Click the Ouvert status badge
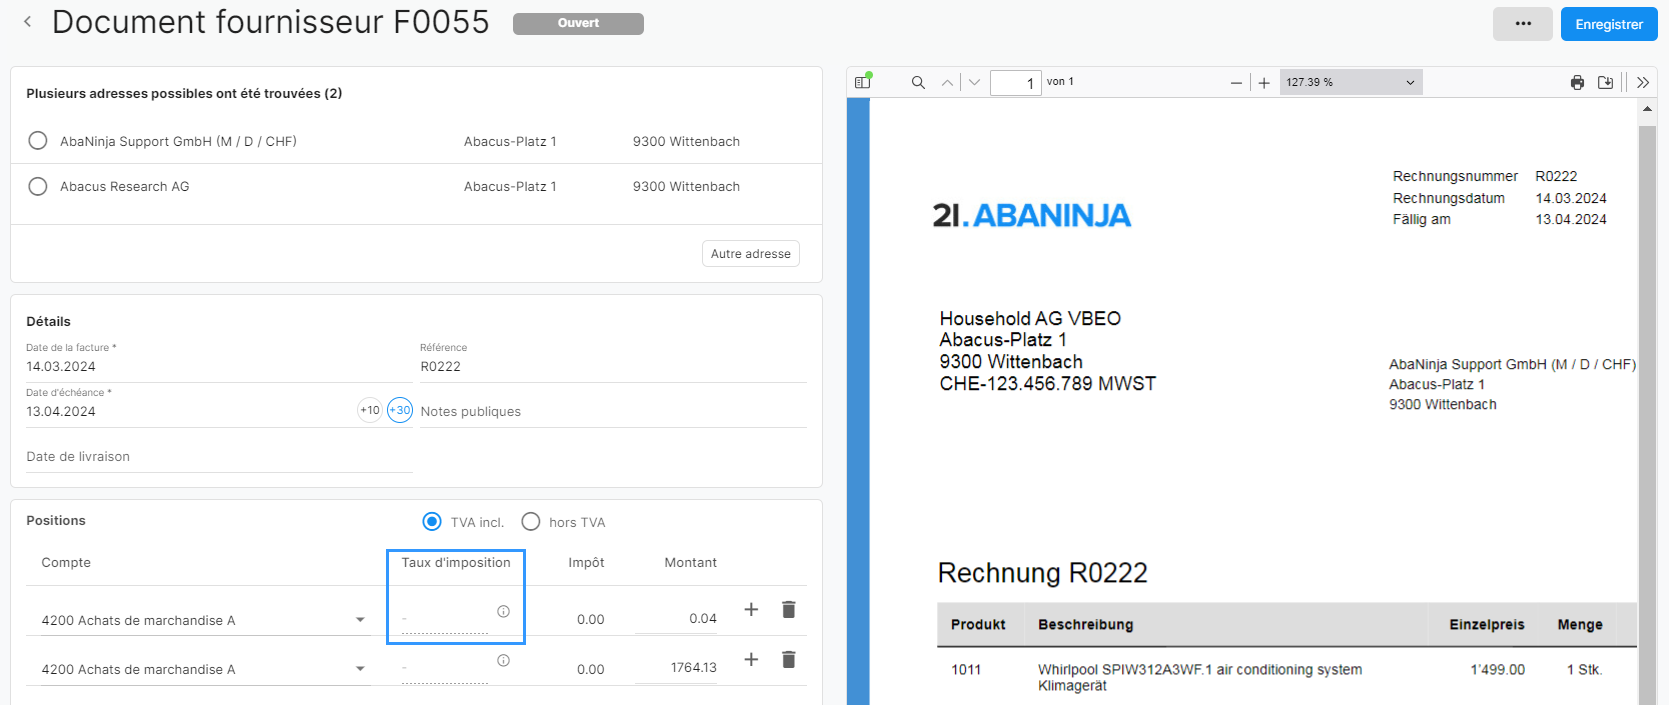 tap(578, 23)
